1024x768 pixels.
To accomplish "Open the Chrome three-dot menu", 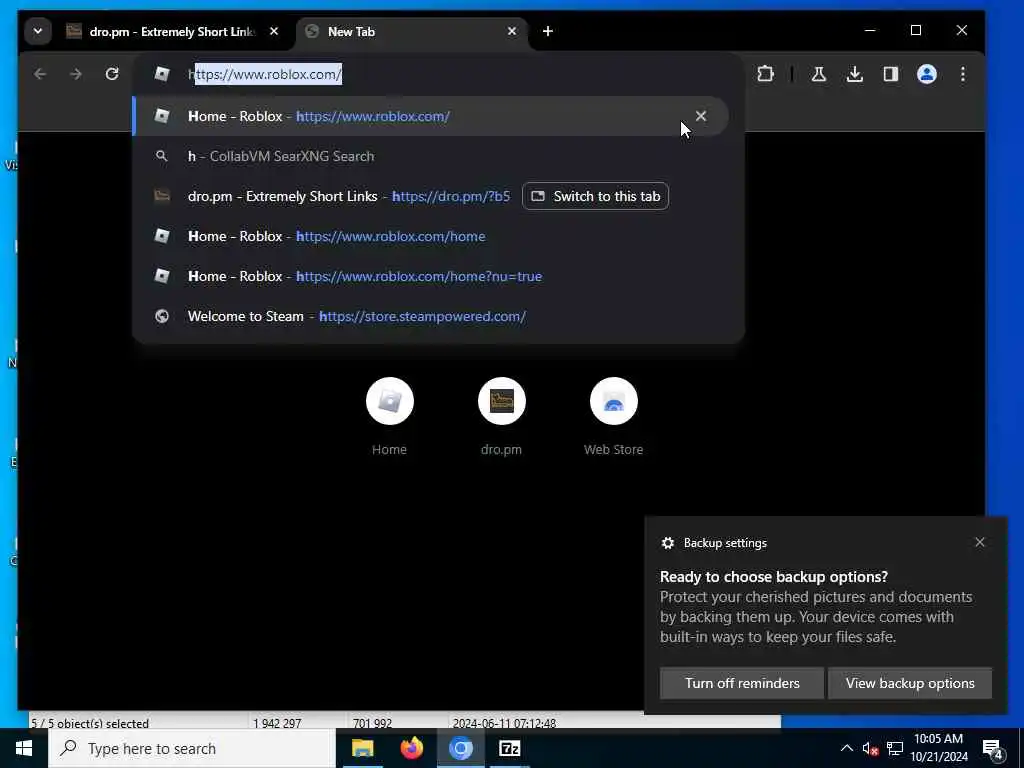I will (x=963, y=74).
